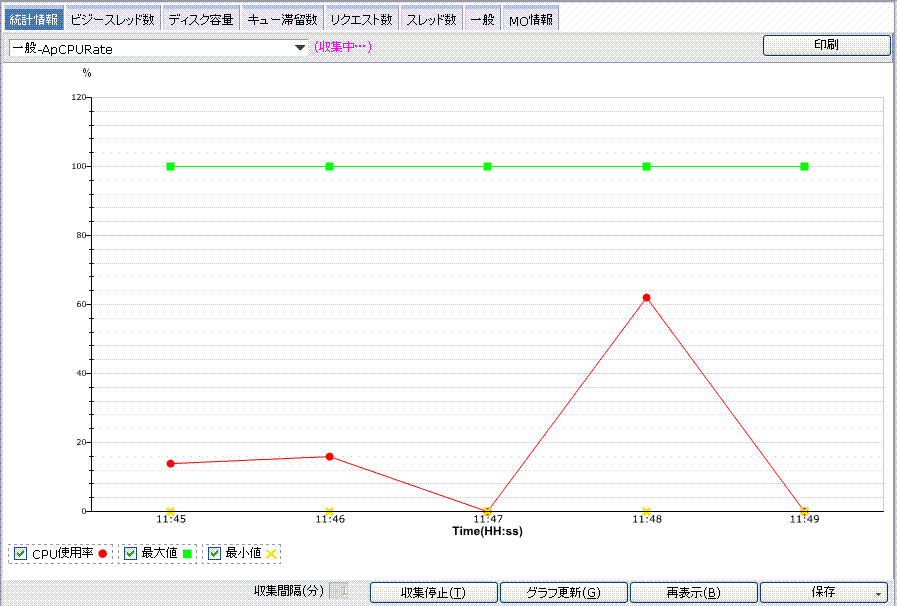Select the MO情報 tab
The image size is (897, 606).
click(530, 20)
